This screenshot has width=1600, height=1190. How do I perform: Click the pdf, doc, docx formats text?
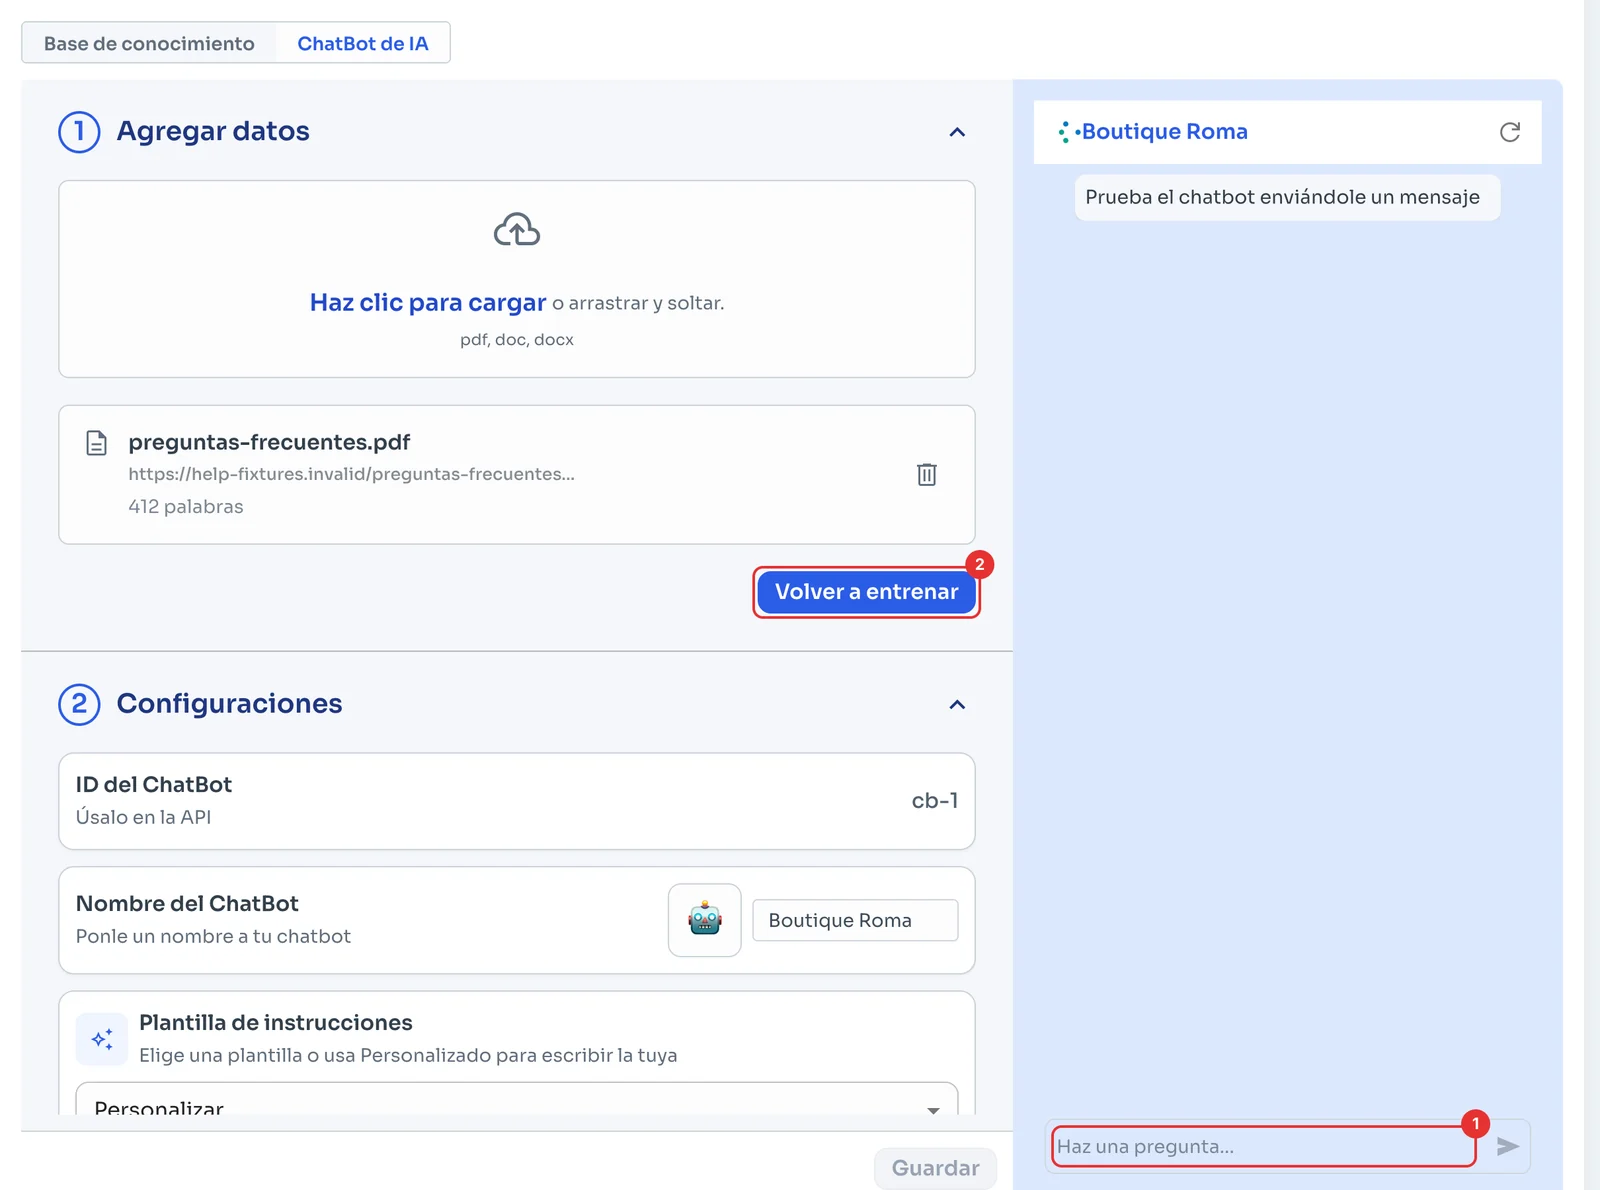click(517, 339)
